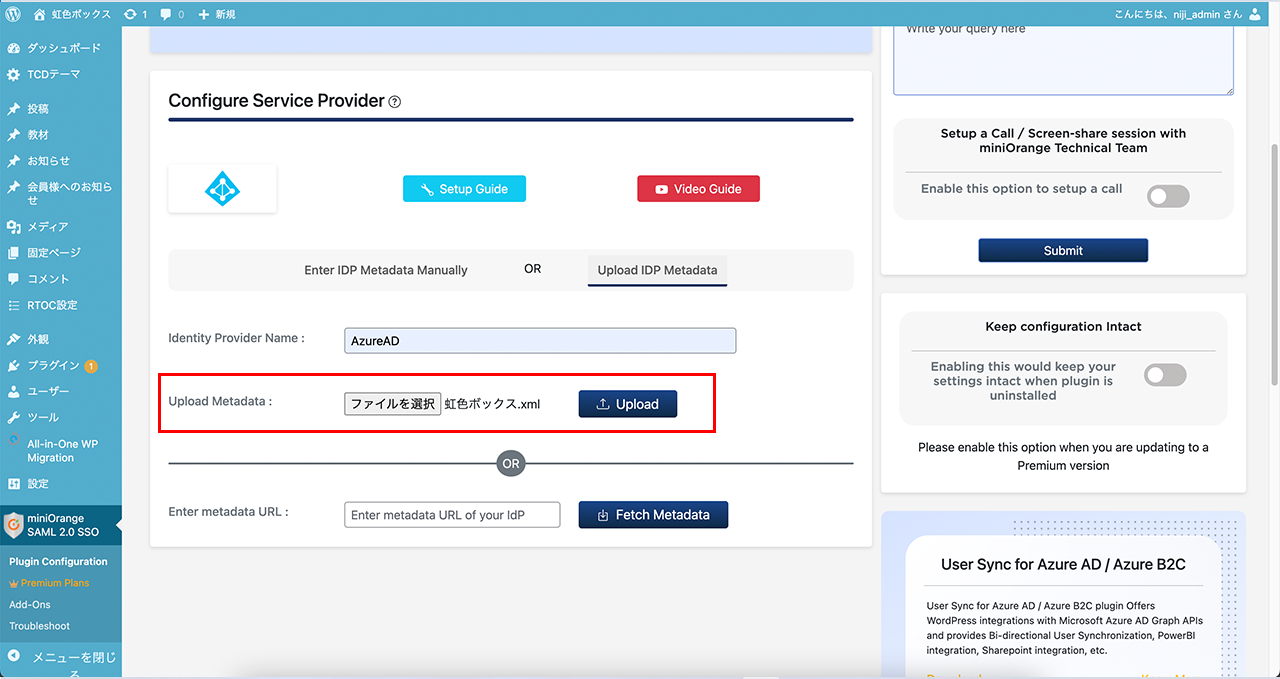Screen dimensions: 1280x679
Task: Click the + 新規 new content item
Action: 217,14
